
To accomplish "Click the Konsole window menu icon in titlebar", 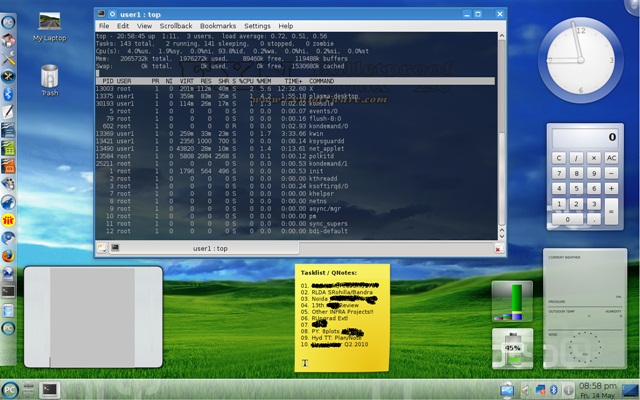I will [101, 14].
